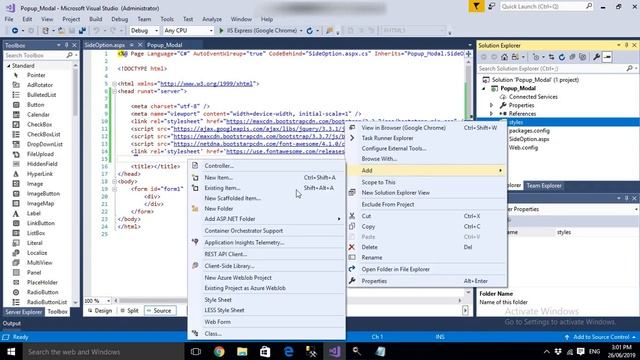
Task: Open the w3.org xhtml link in code
Action: (207, 84)
